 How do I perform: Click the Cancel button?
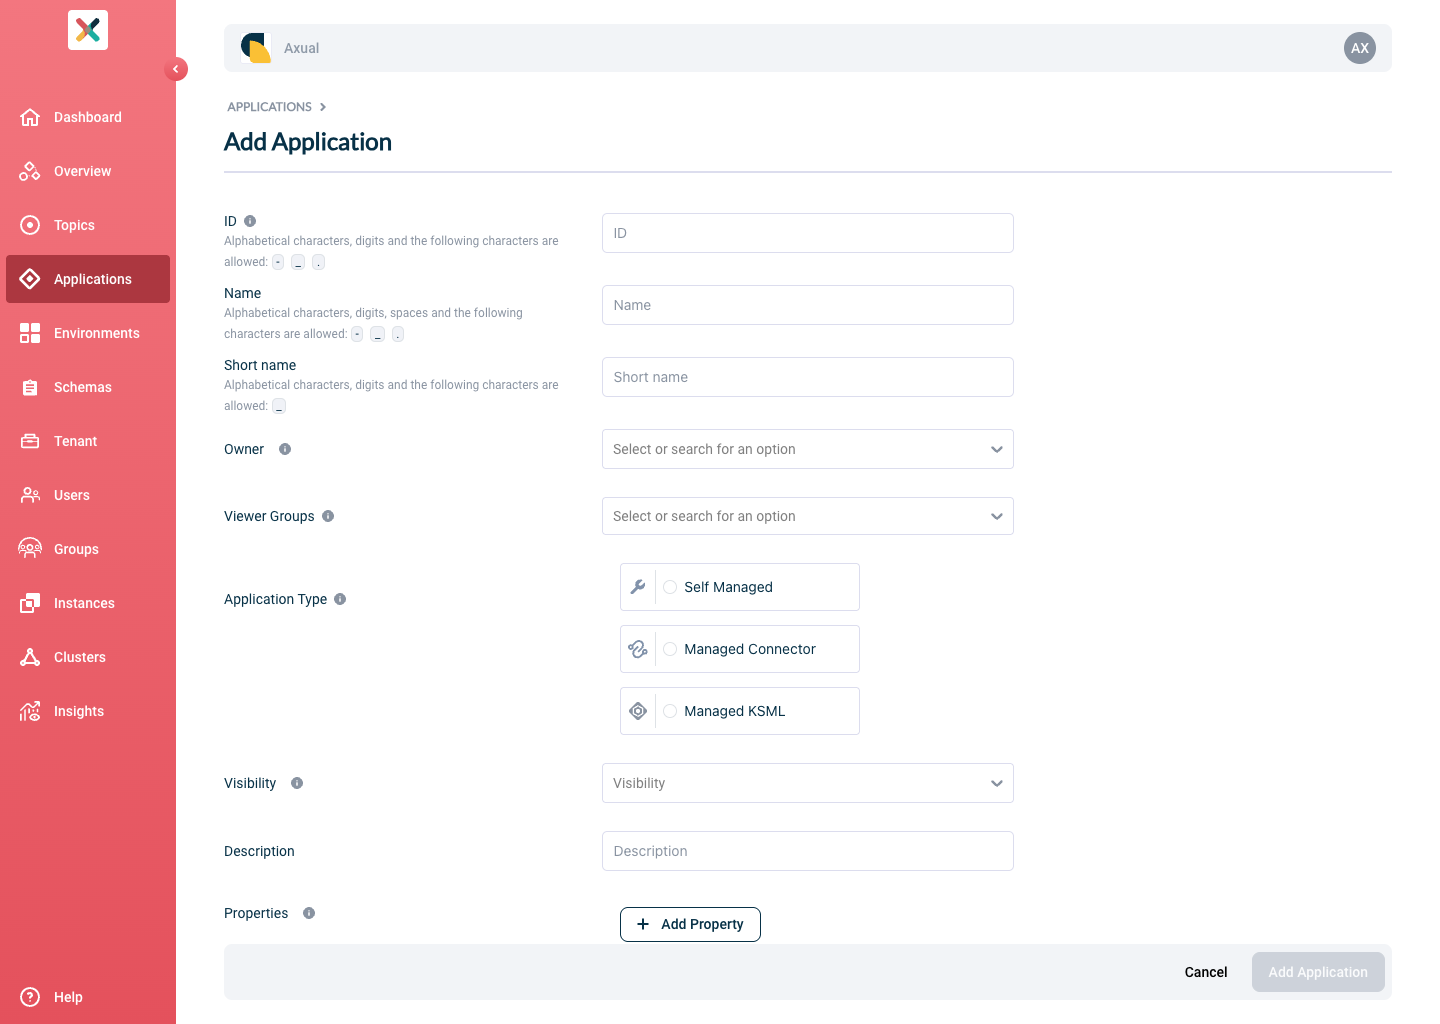coord(1206,972)
